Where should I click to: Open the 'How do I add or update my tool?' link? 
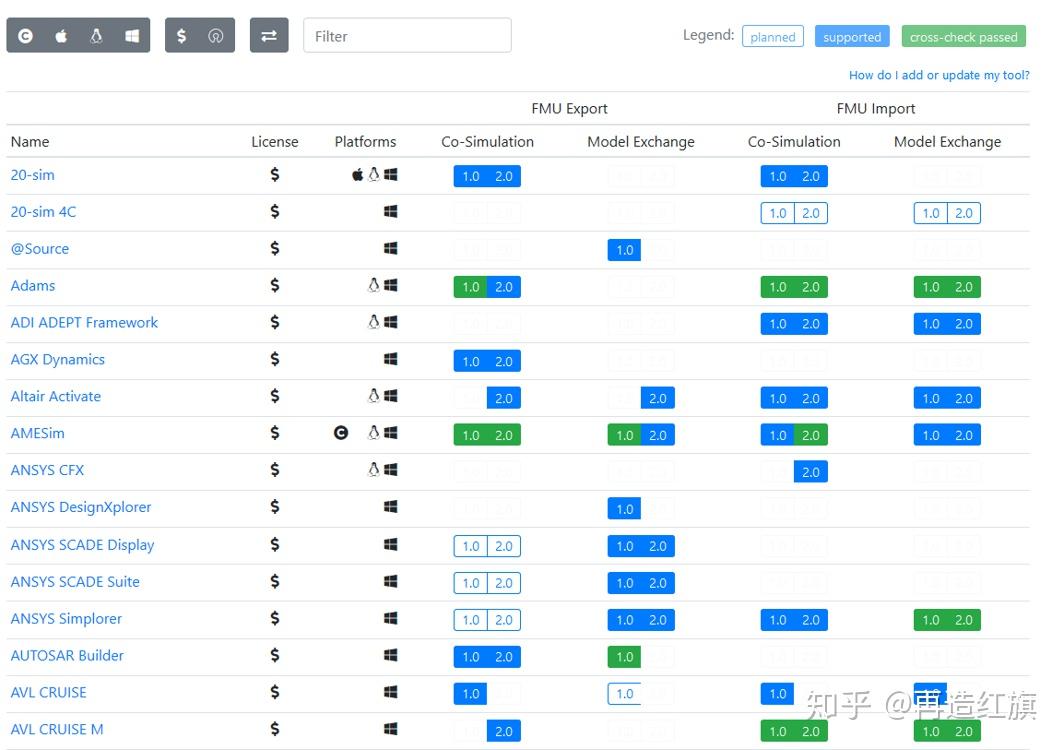tap(938, 75)
